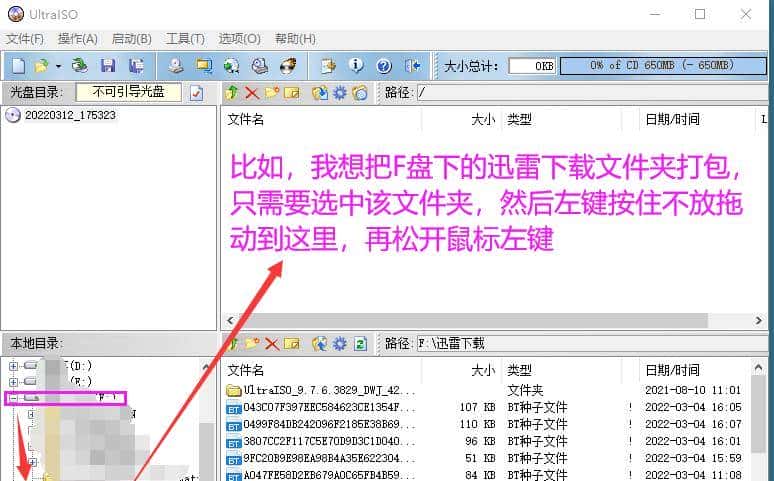Click the disc pane horizontal scrollbar thumb
The image size is (774, 481).
(472, 321)
